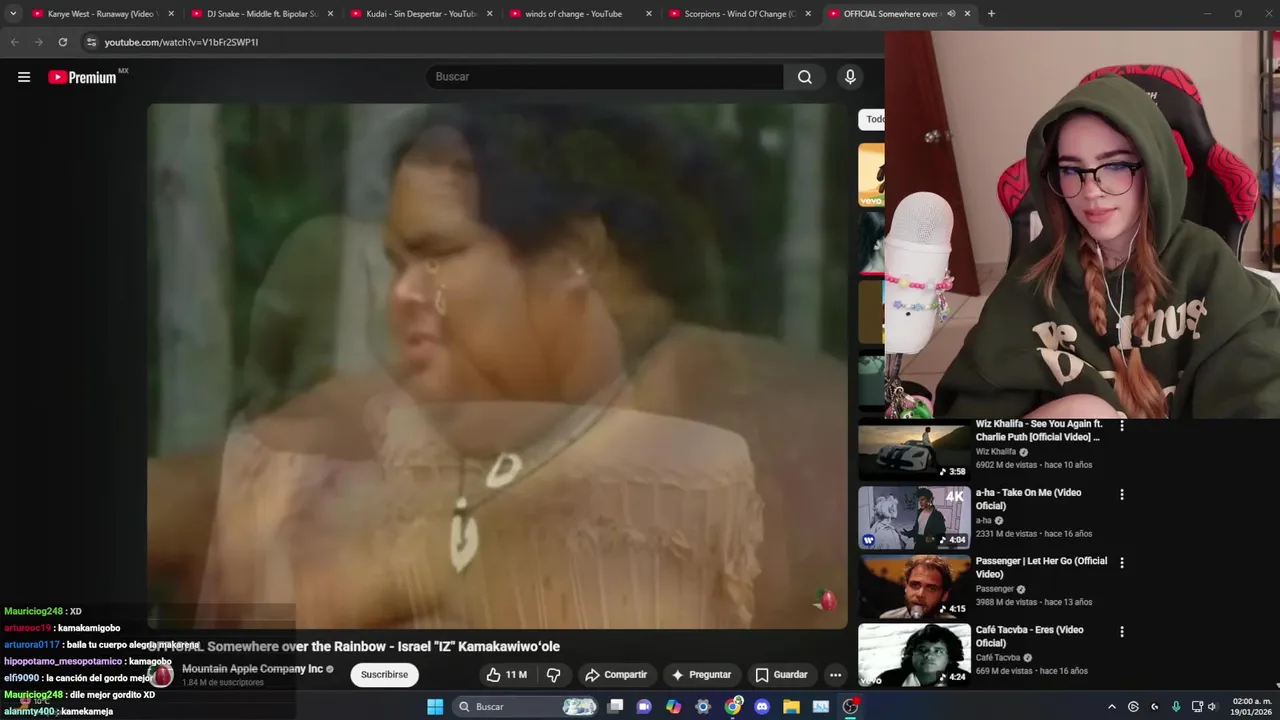This screenshot has width=1280, height=720.
Task: Click the Compartir share button
Action: 616,675
